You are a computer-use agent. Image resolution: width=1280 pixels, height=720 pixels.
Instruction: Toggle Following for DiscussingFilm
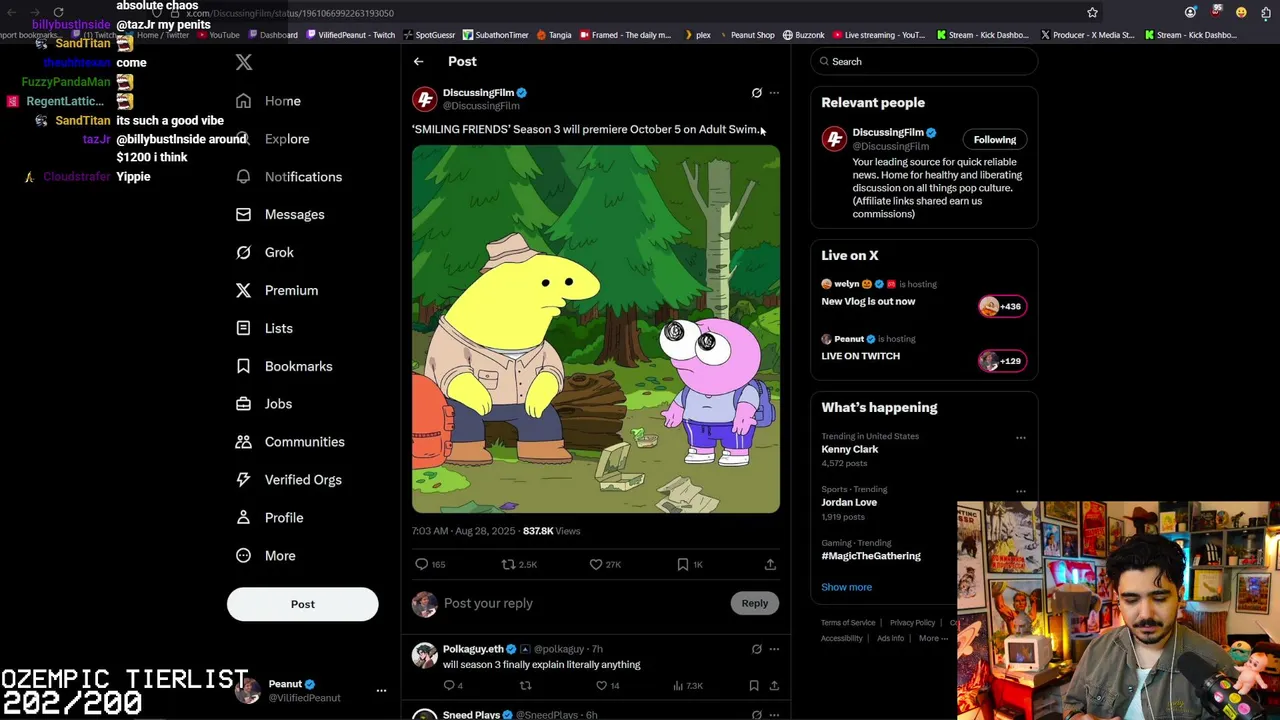(995, 140)
